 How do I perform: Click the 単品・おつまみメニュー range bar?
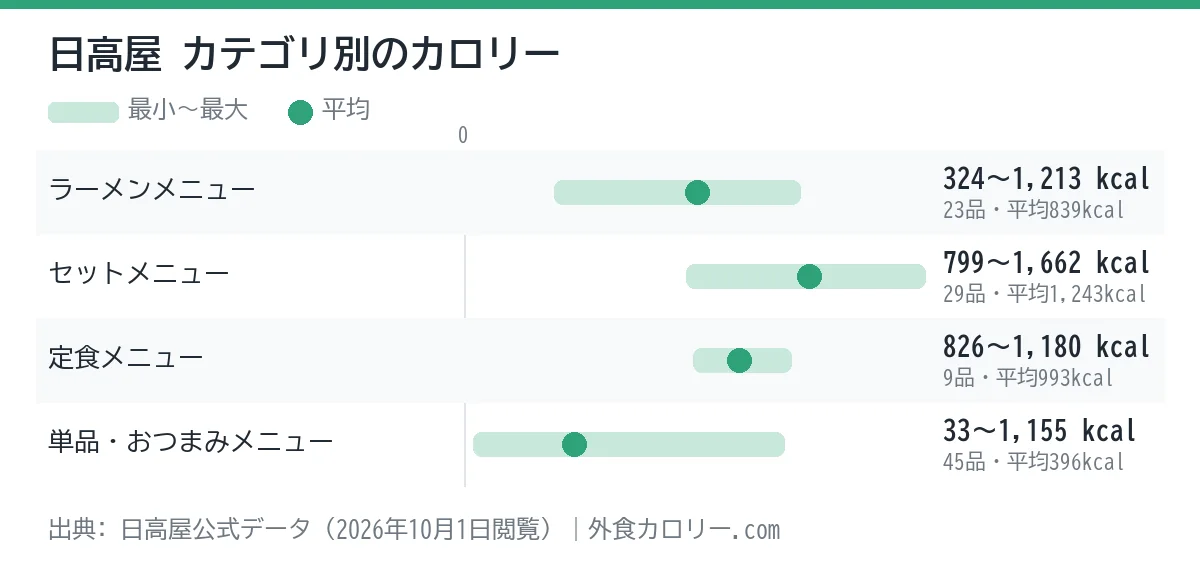[629, 445]
